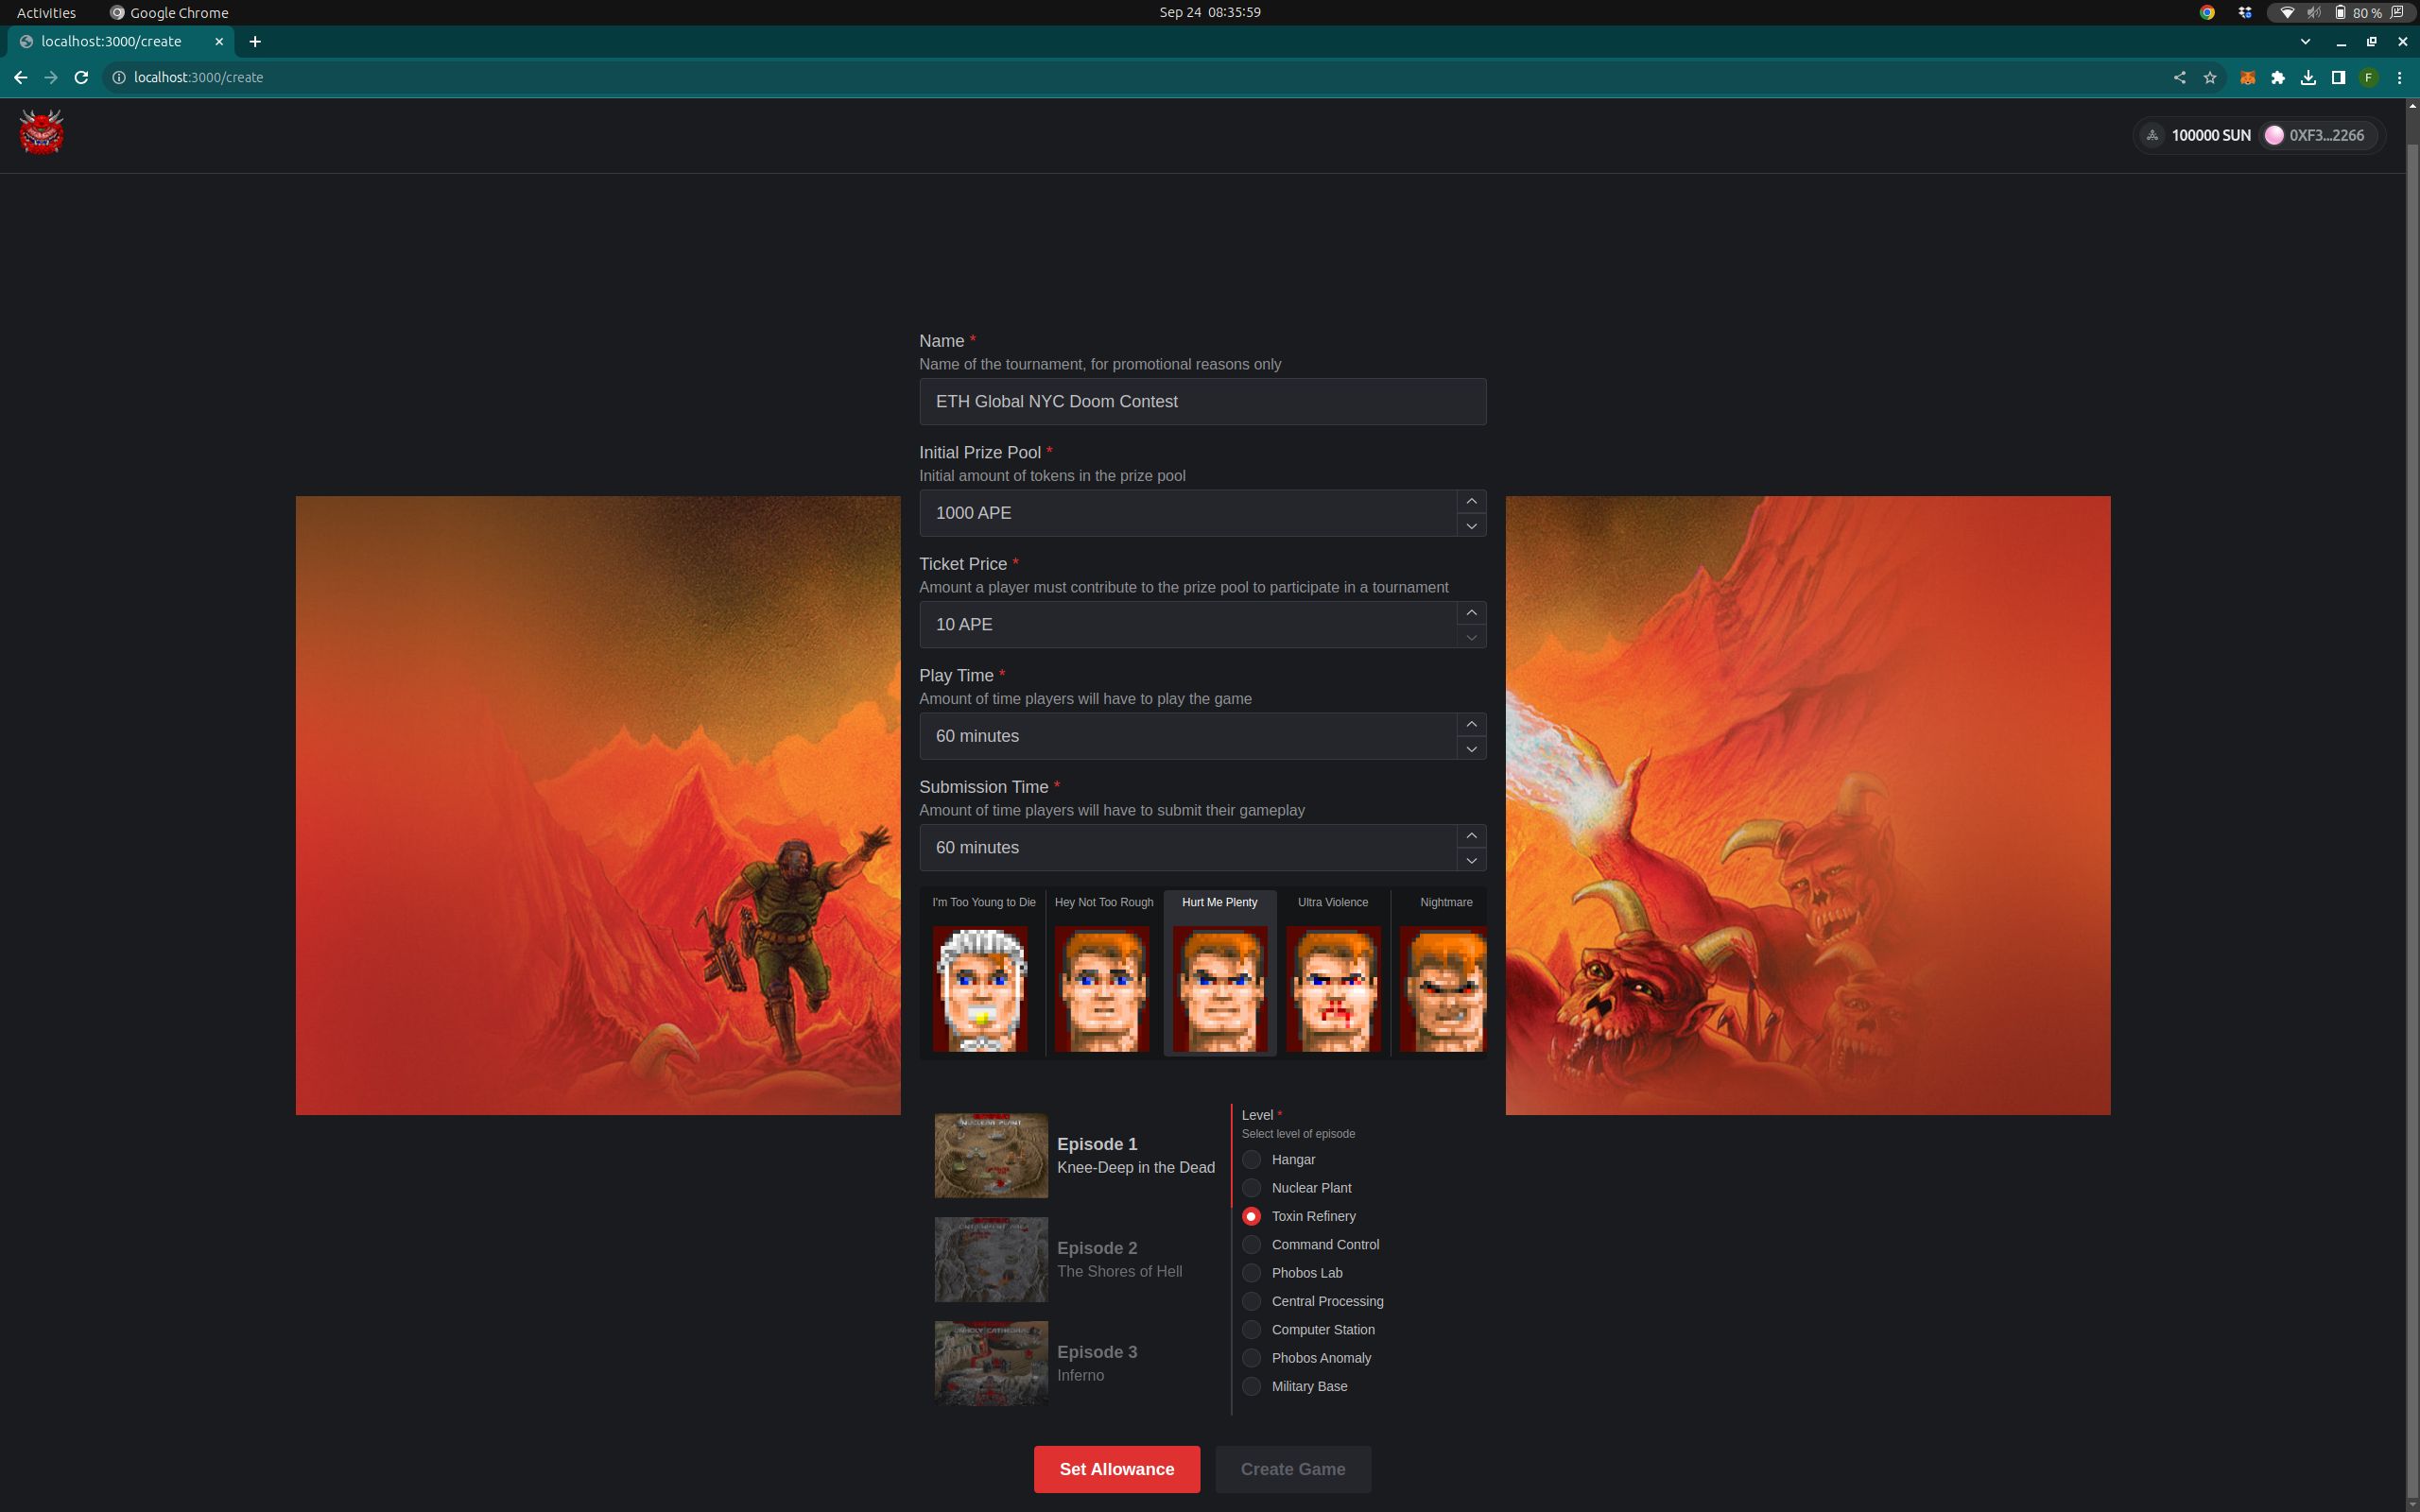The image size is (2420, 1512).
Task: Click the network icon beside 100000 SUN
Action: point(2153,135)
